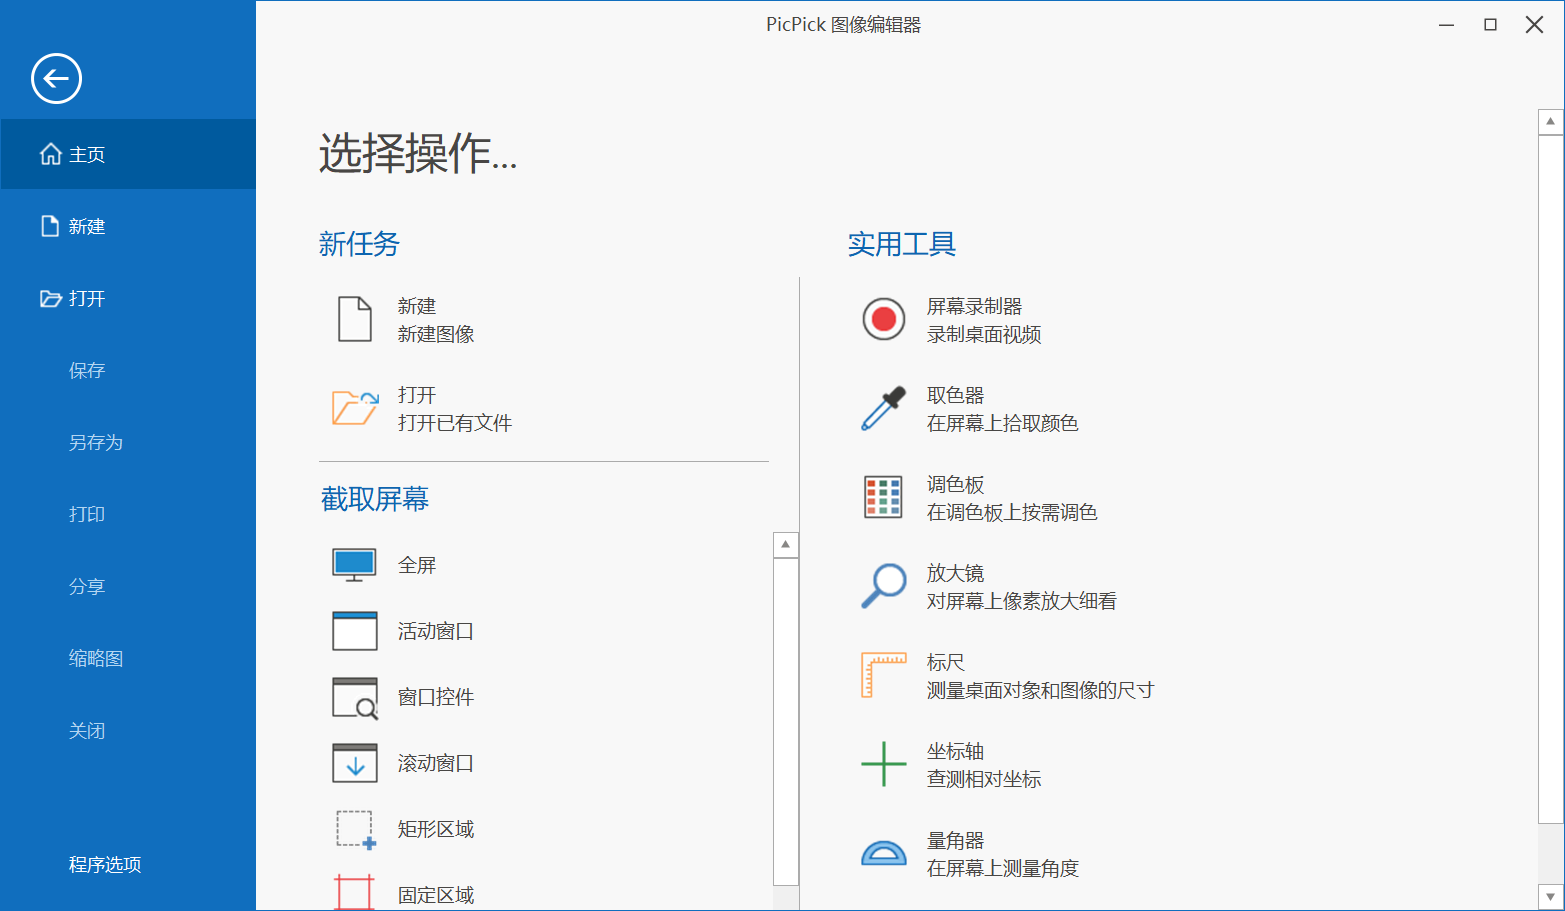Click the 在屏幕上拾取颜色 description text
Screen dimensions: 1565x911
click(x=1003, y=423)
